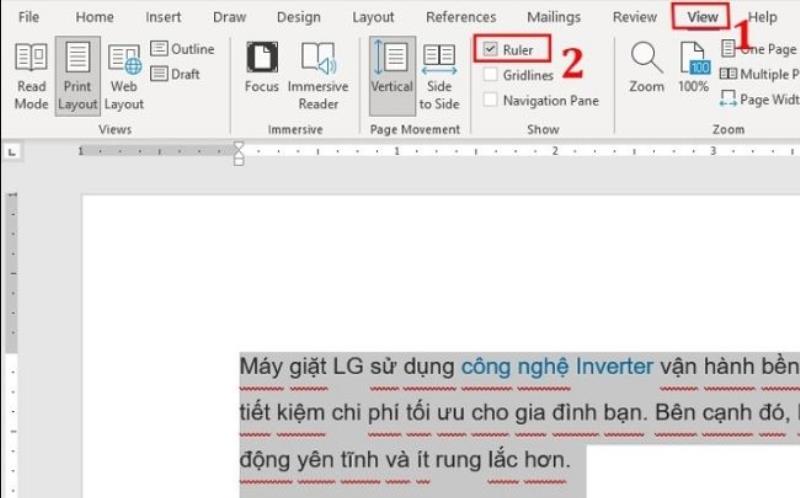Choose Multiple Pages zoom option
The width and height of the screenshot is (800, 498).
[760, 74]
